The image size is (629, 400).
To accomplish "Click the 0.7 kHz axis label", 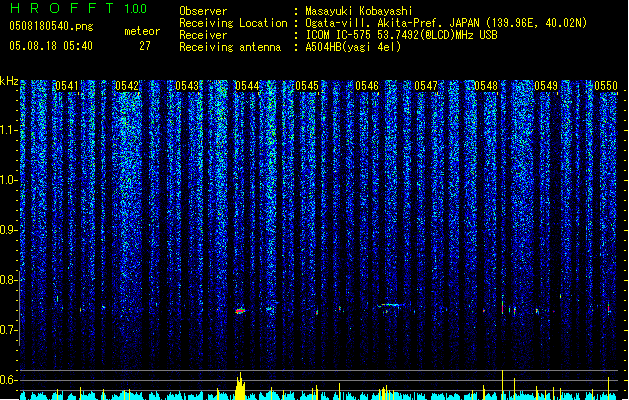I will pyautogui.click(x=8, y=330).
